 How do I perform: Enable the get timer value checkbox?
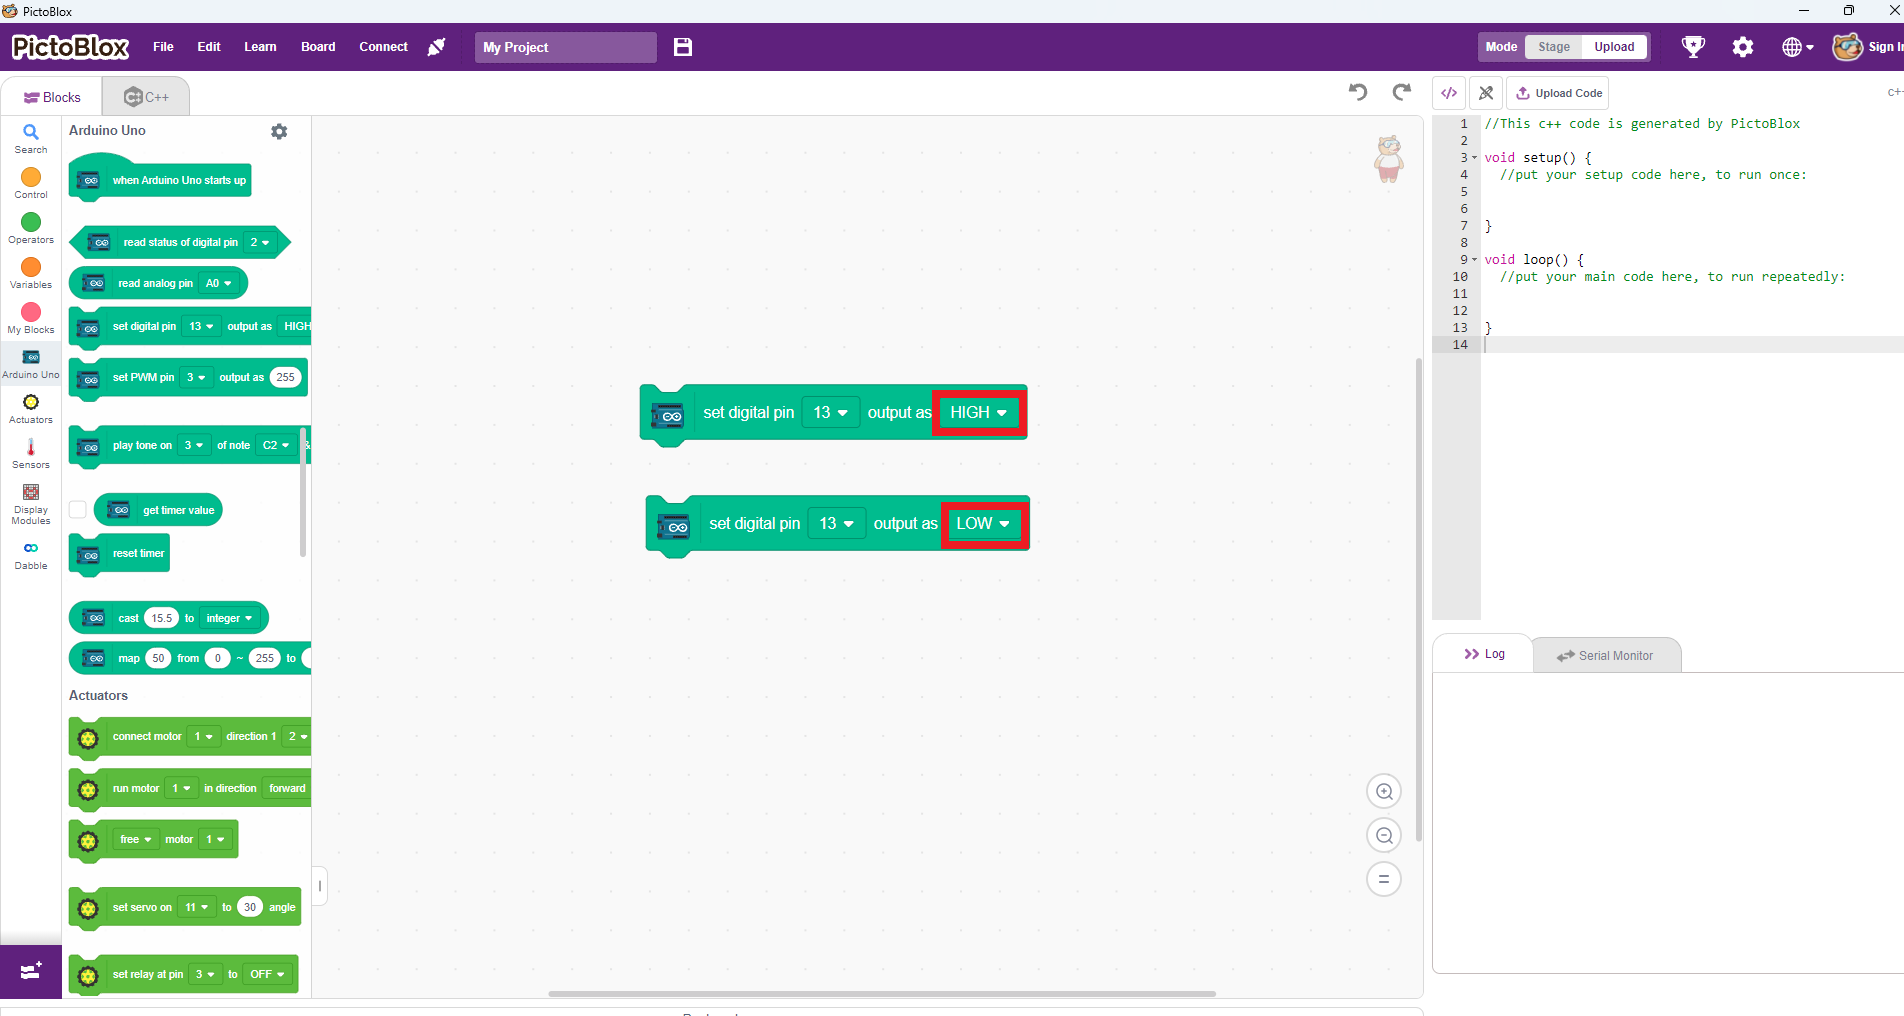tap(77, 509)
